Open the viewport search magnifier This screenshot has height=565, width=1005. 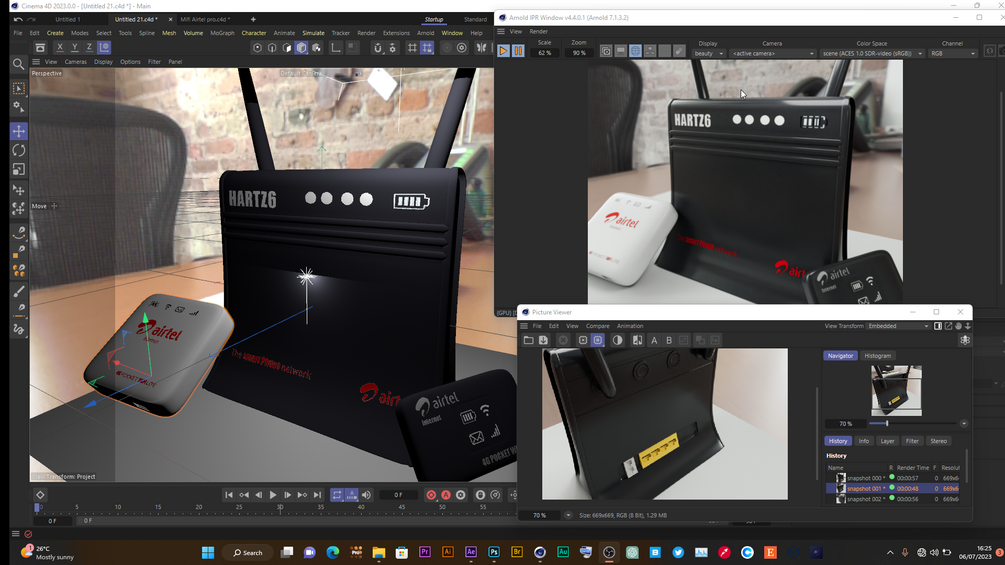point(18,63)
